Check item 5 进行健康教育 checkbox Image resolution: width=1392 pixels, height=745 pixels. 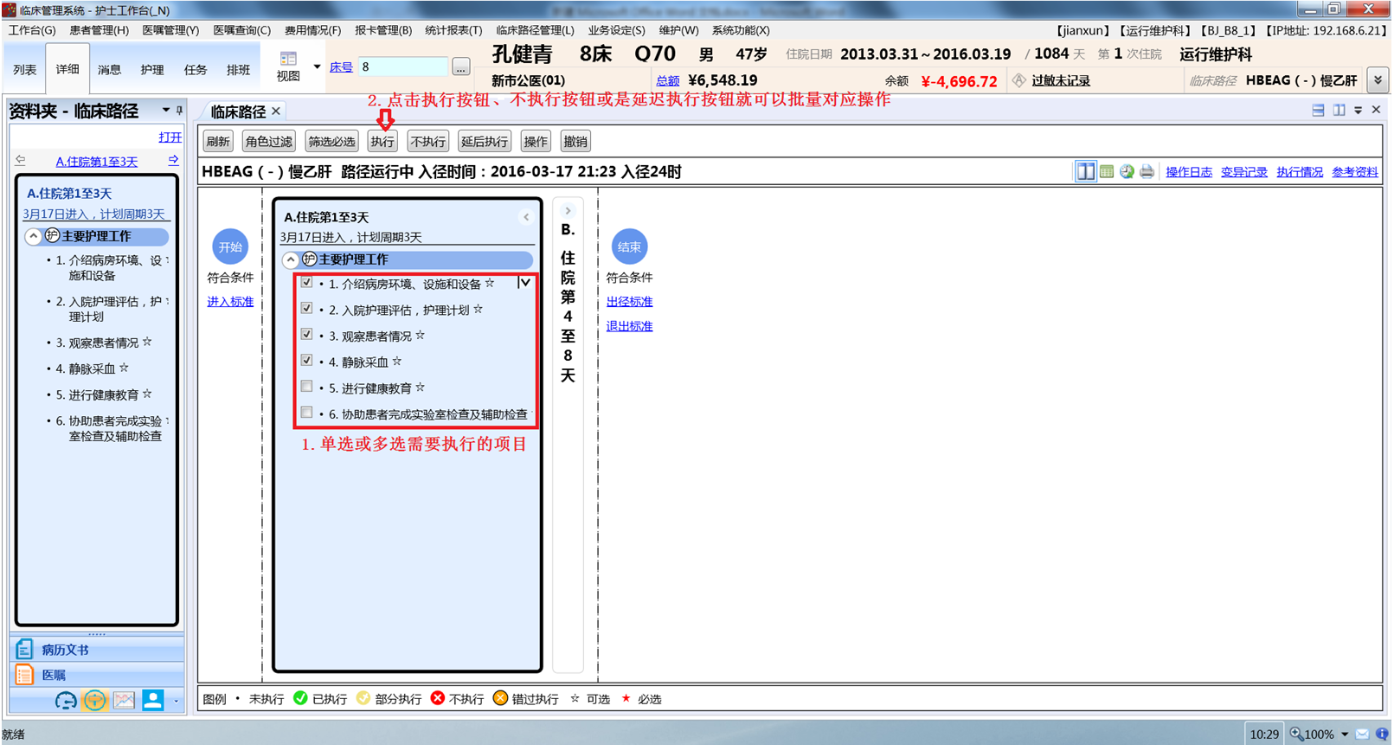tap(307, 387)
